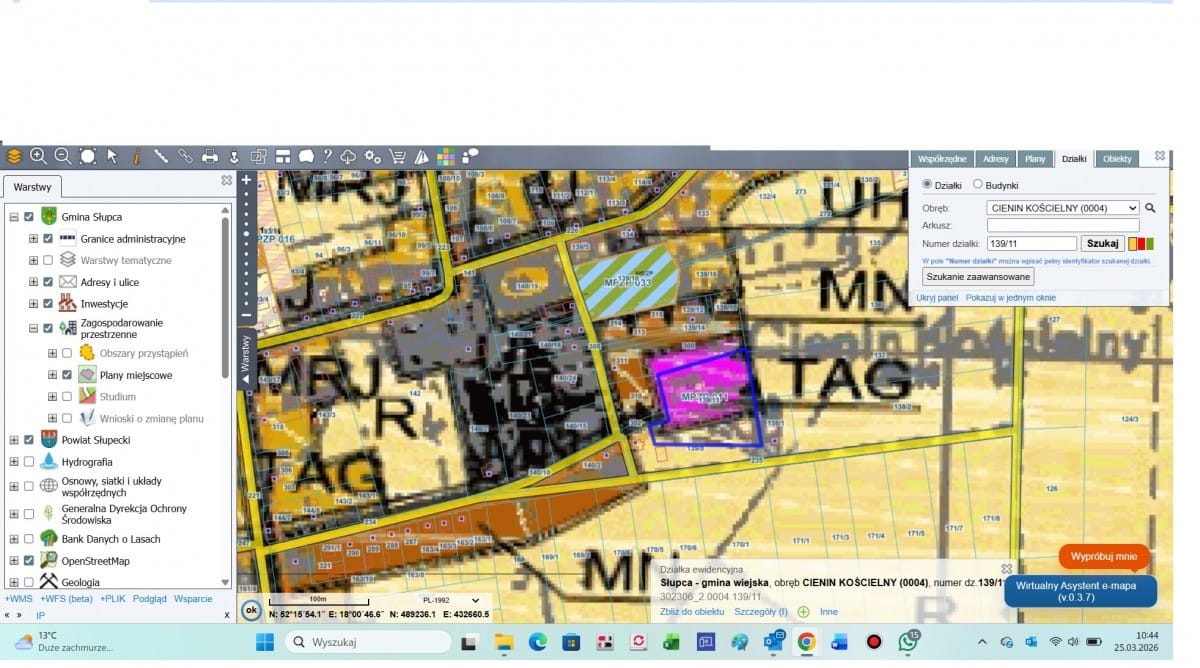This screenshot has height=668, width=1200.
Task: Open the Obręb dropdown list
Action: coord(1063,208)
